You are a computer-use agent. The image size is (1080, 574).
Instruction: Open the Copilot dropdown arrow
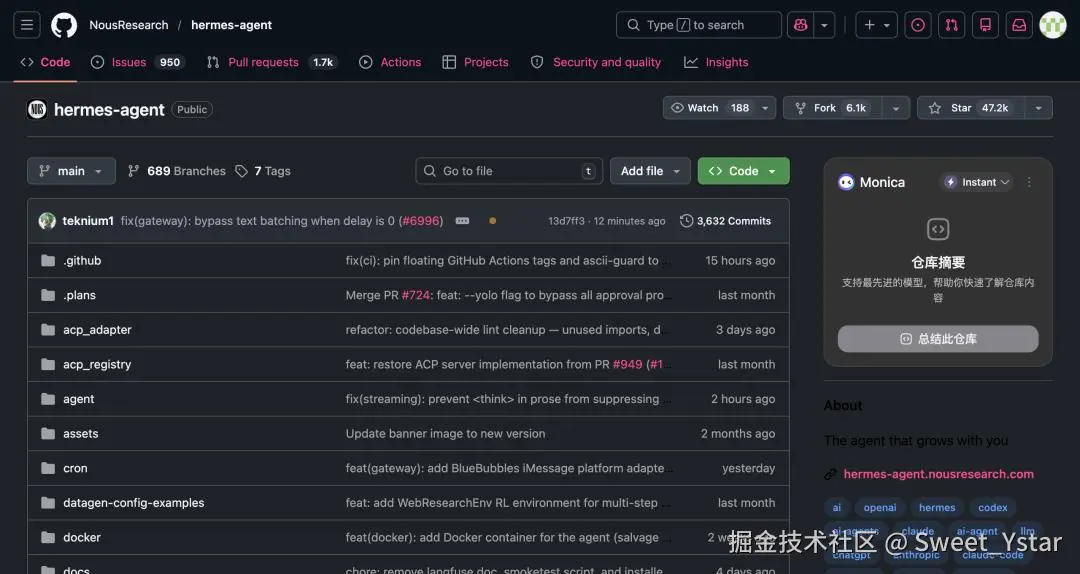pyautogui.click(x=824, y=25)
